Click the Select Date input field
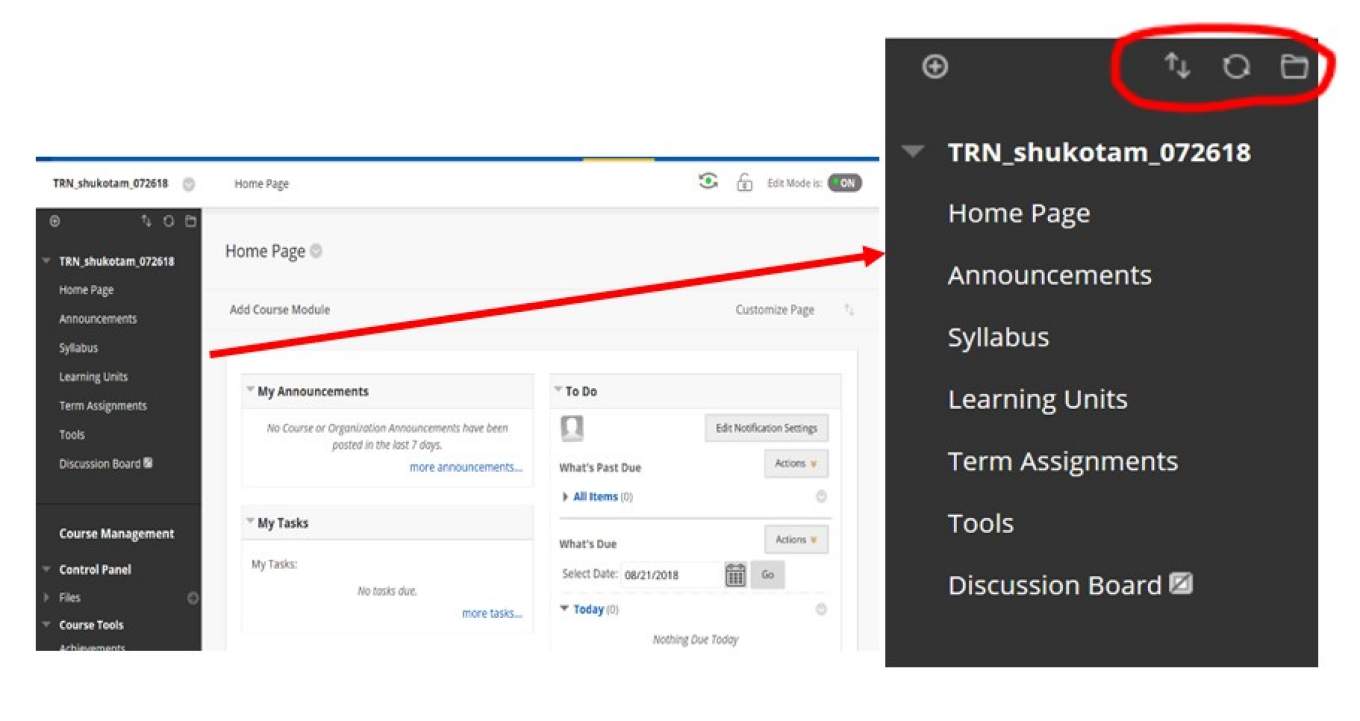Image resolution: width=1360 pixels, height=721 pixels. (x=669, y=575)
